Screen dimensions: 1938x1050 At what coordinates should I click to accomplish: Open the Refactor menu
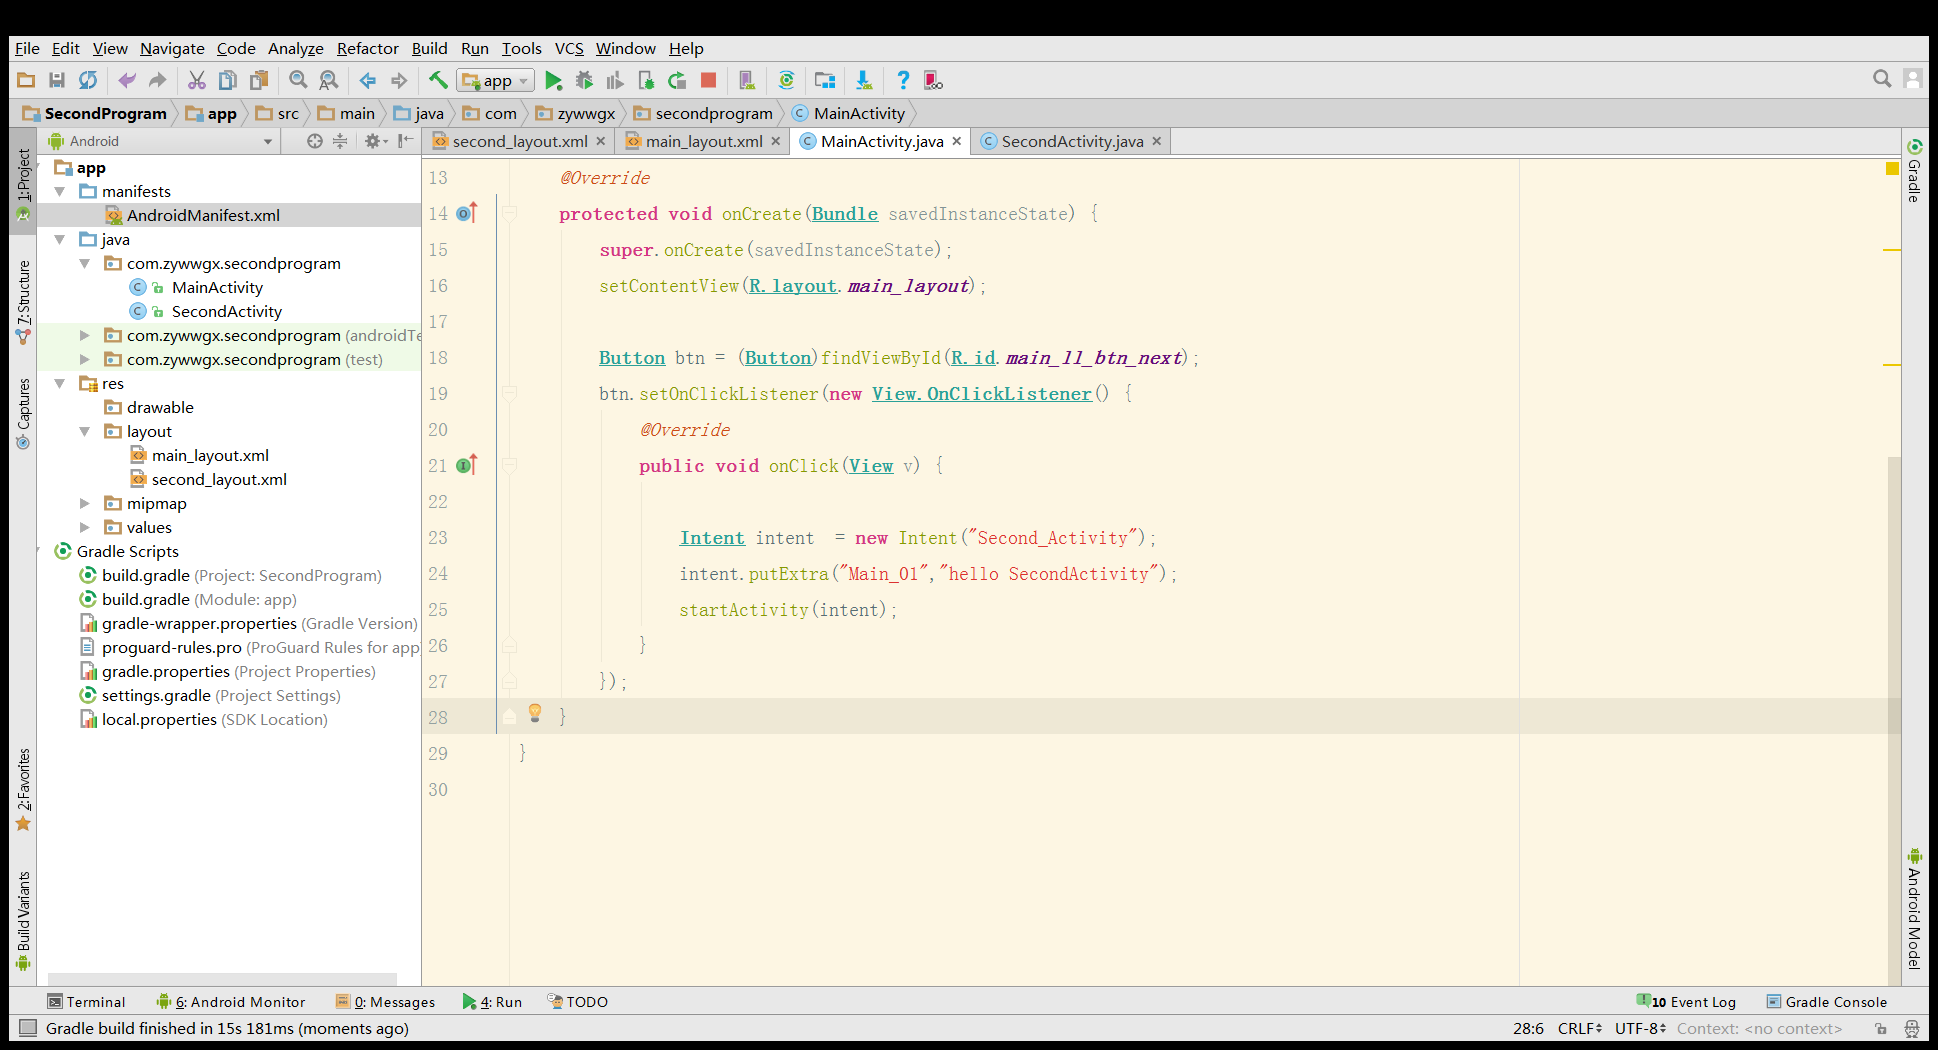(367, 48)
